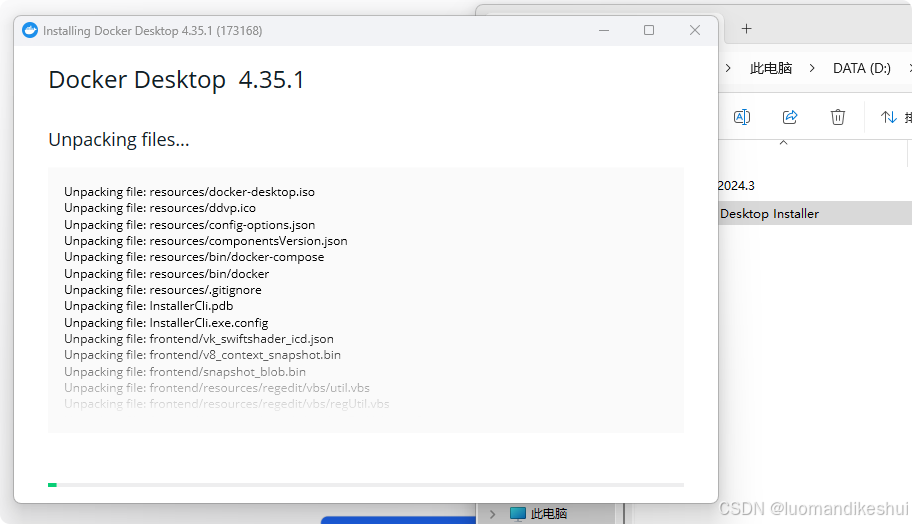Viewport: 912px width, 524px height.
Task: Select log line 'frontend/resources/regedit/vbs/regUtil.vbs'
Action: [227, 404]
